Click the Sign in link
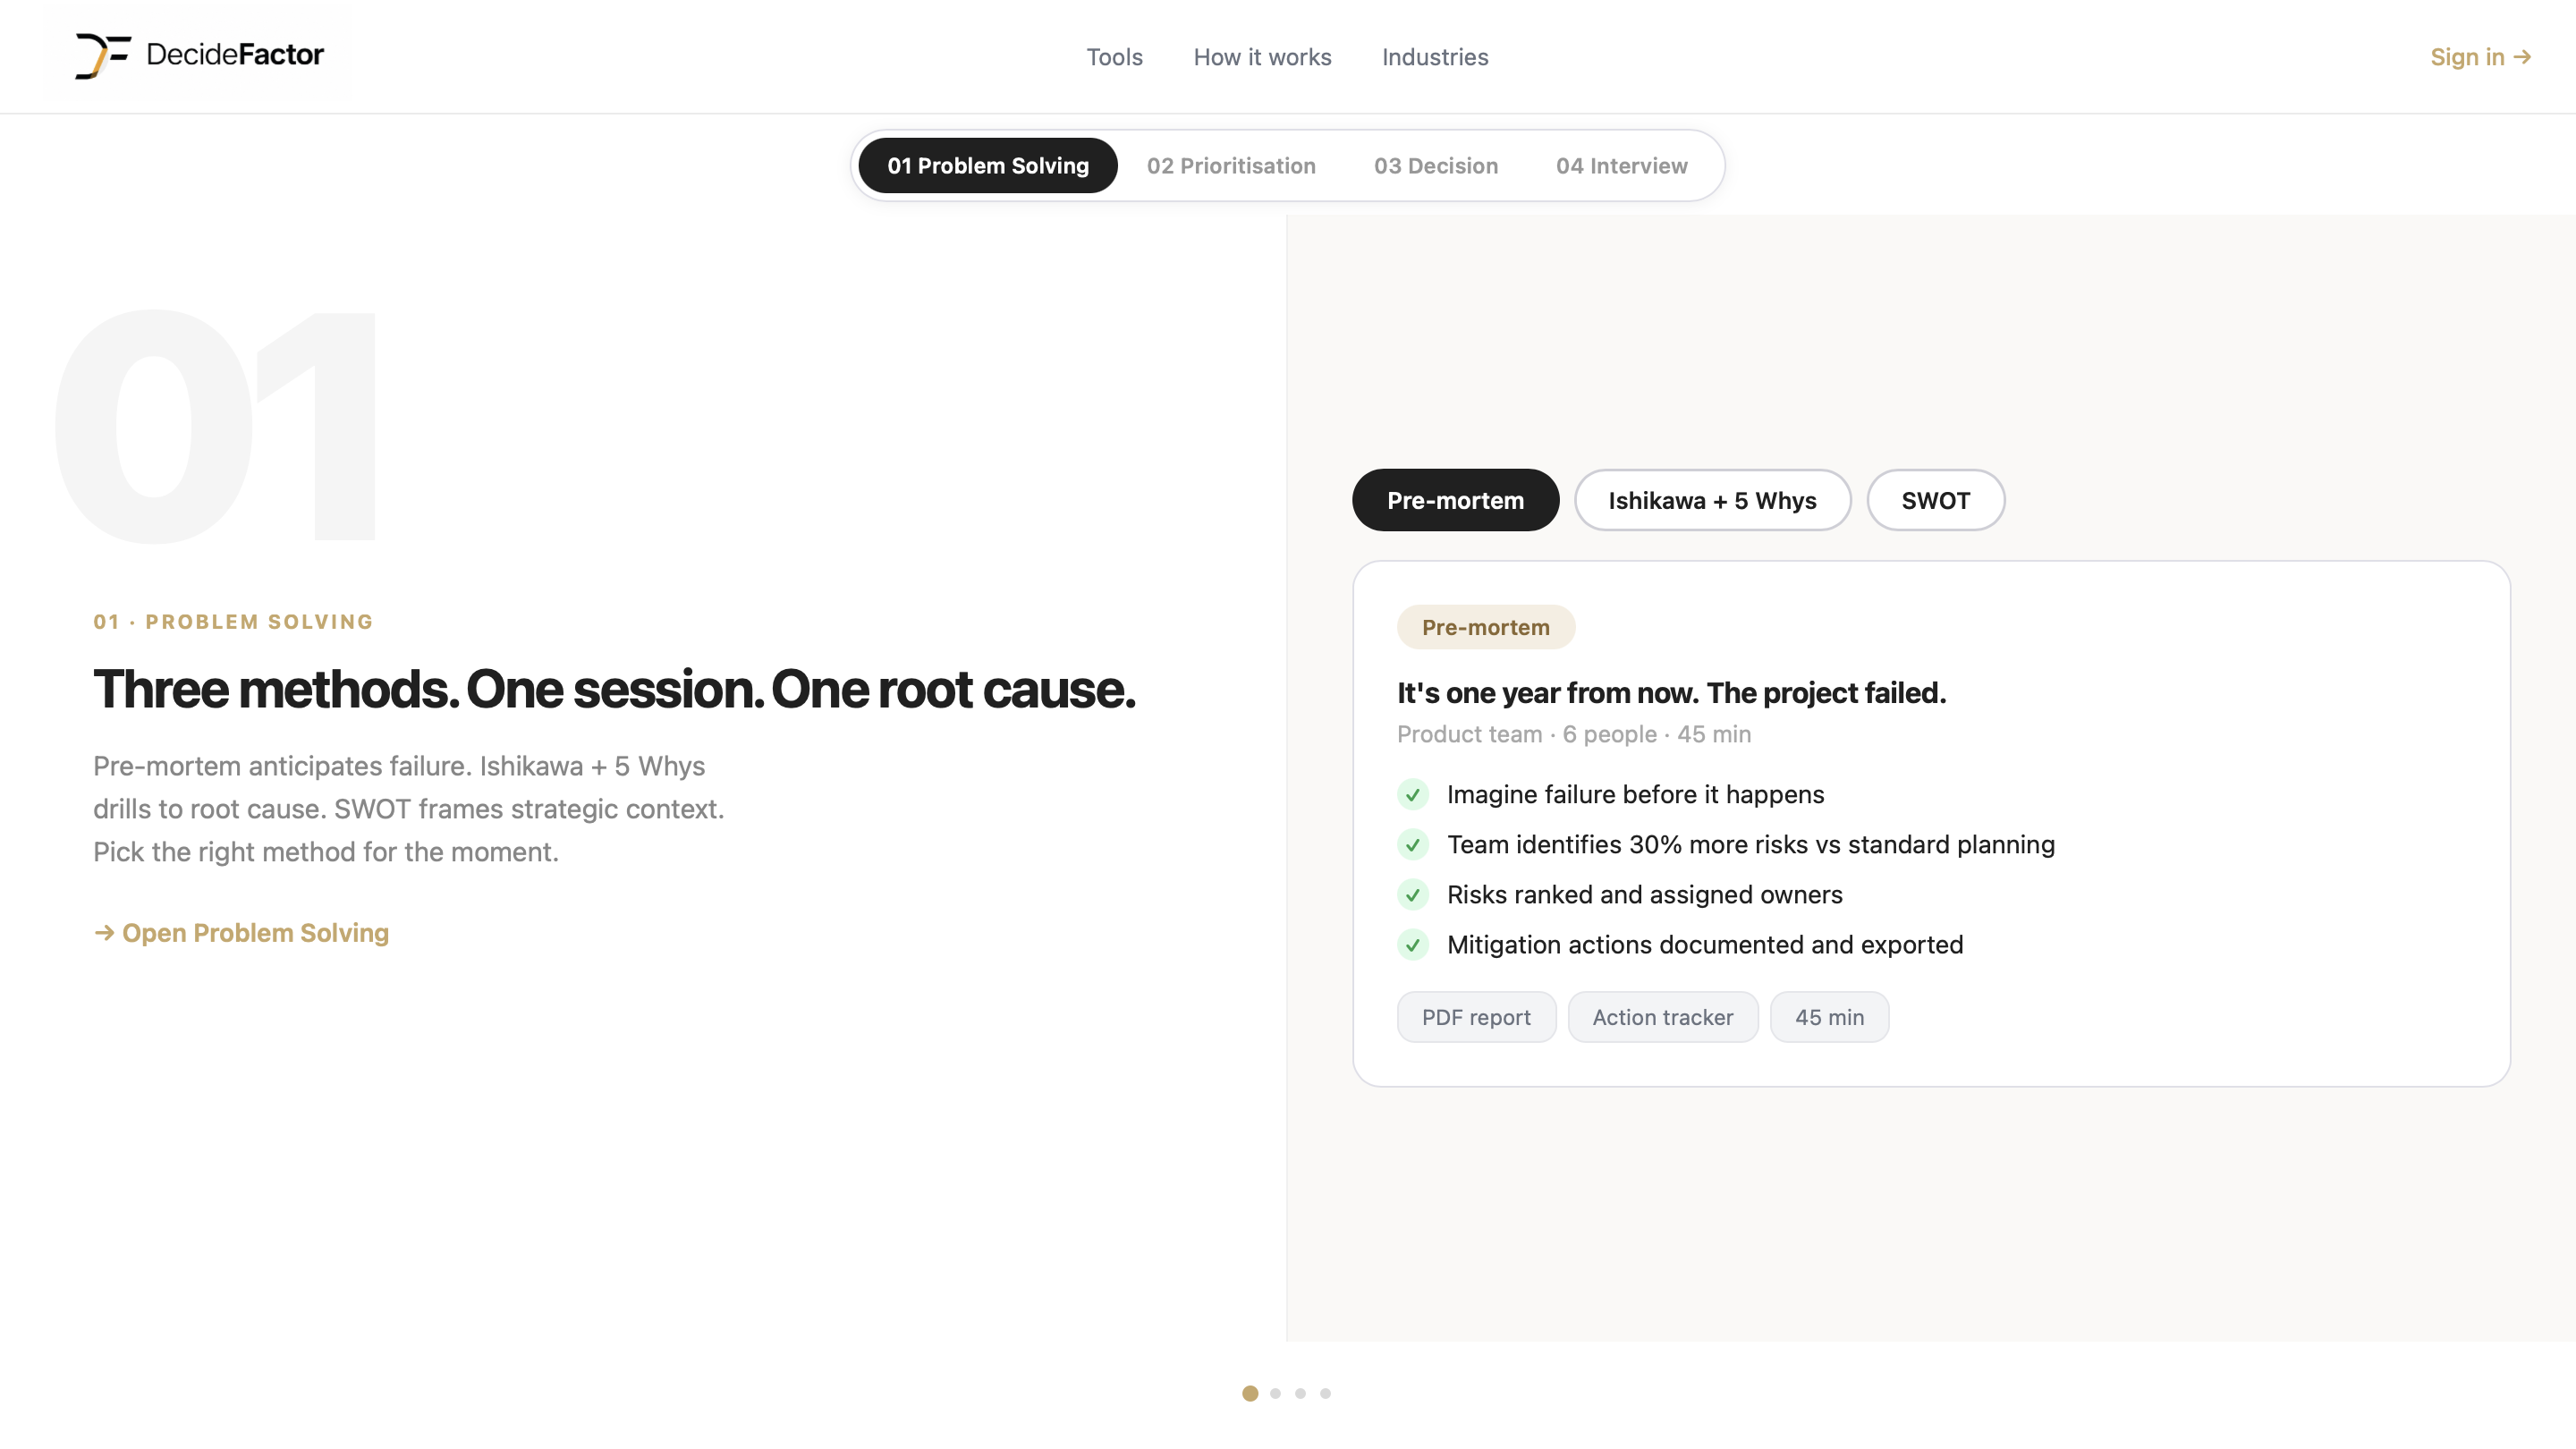Viewport: 2576px width, 1449px height. [2480, 57]
